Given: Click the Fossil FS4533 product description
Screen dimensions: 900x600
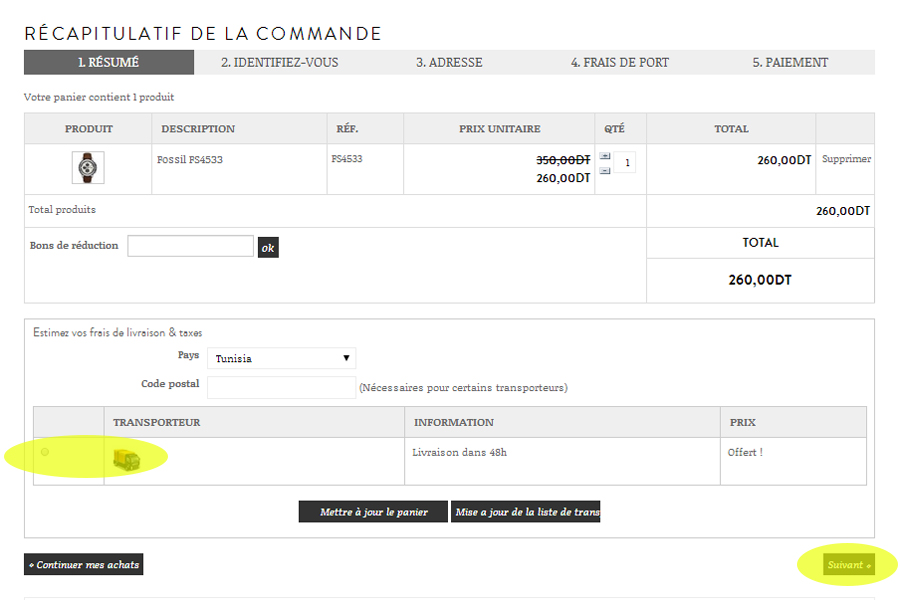Looking at the screenshot, I should [x=190, y=159].
